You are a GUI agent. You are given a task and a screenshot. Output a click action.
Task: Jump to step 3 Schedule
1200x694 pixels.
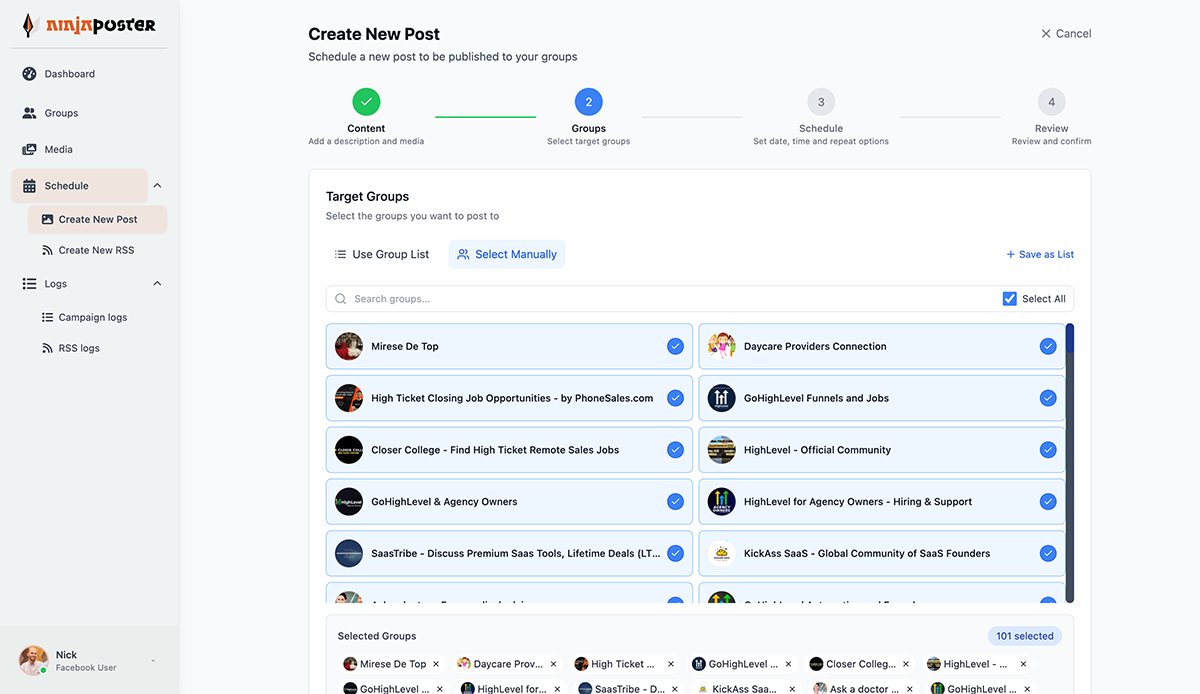point(821,102)
